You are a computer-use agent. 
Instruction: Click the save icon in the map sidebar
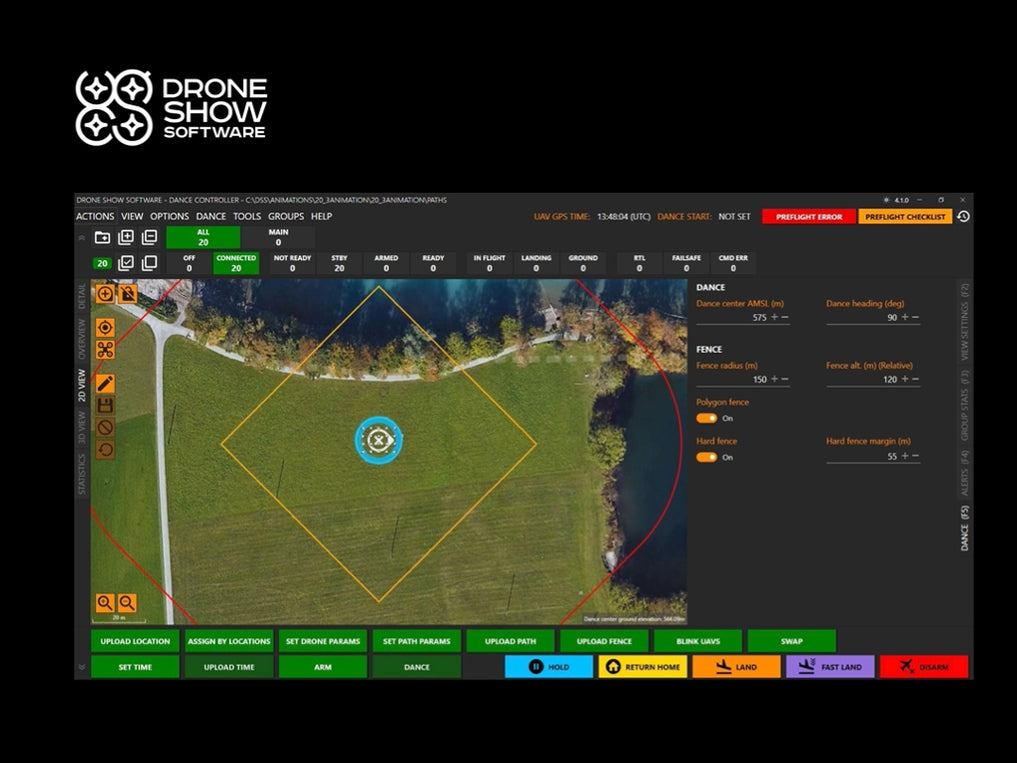[x=104, y=406]
